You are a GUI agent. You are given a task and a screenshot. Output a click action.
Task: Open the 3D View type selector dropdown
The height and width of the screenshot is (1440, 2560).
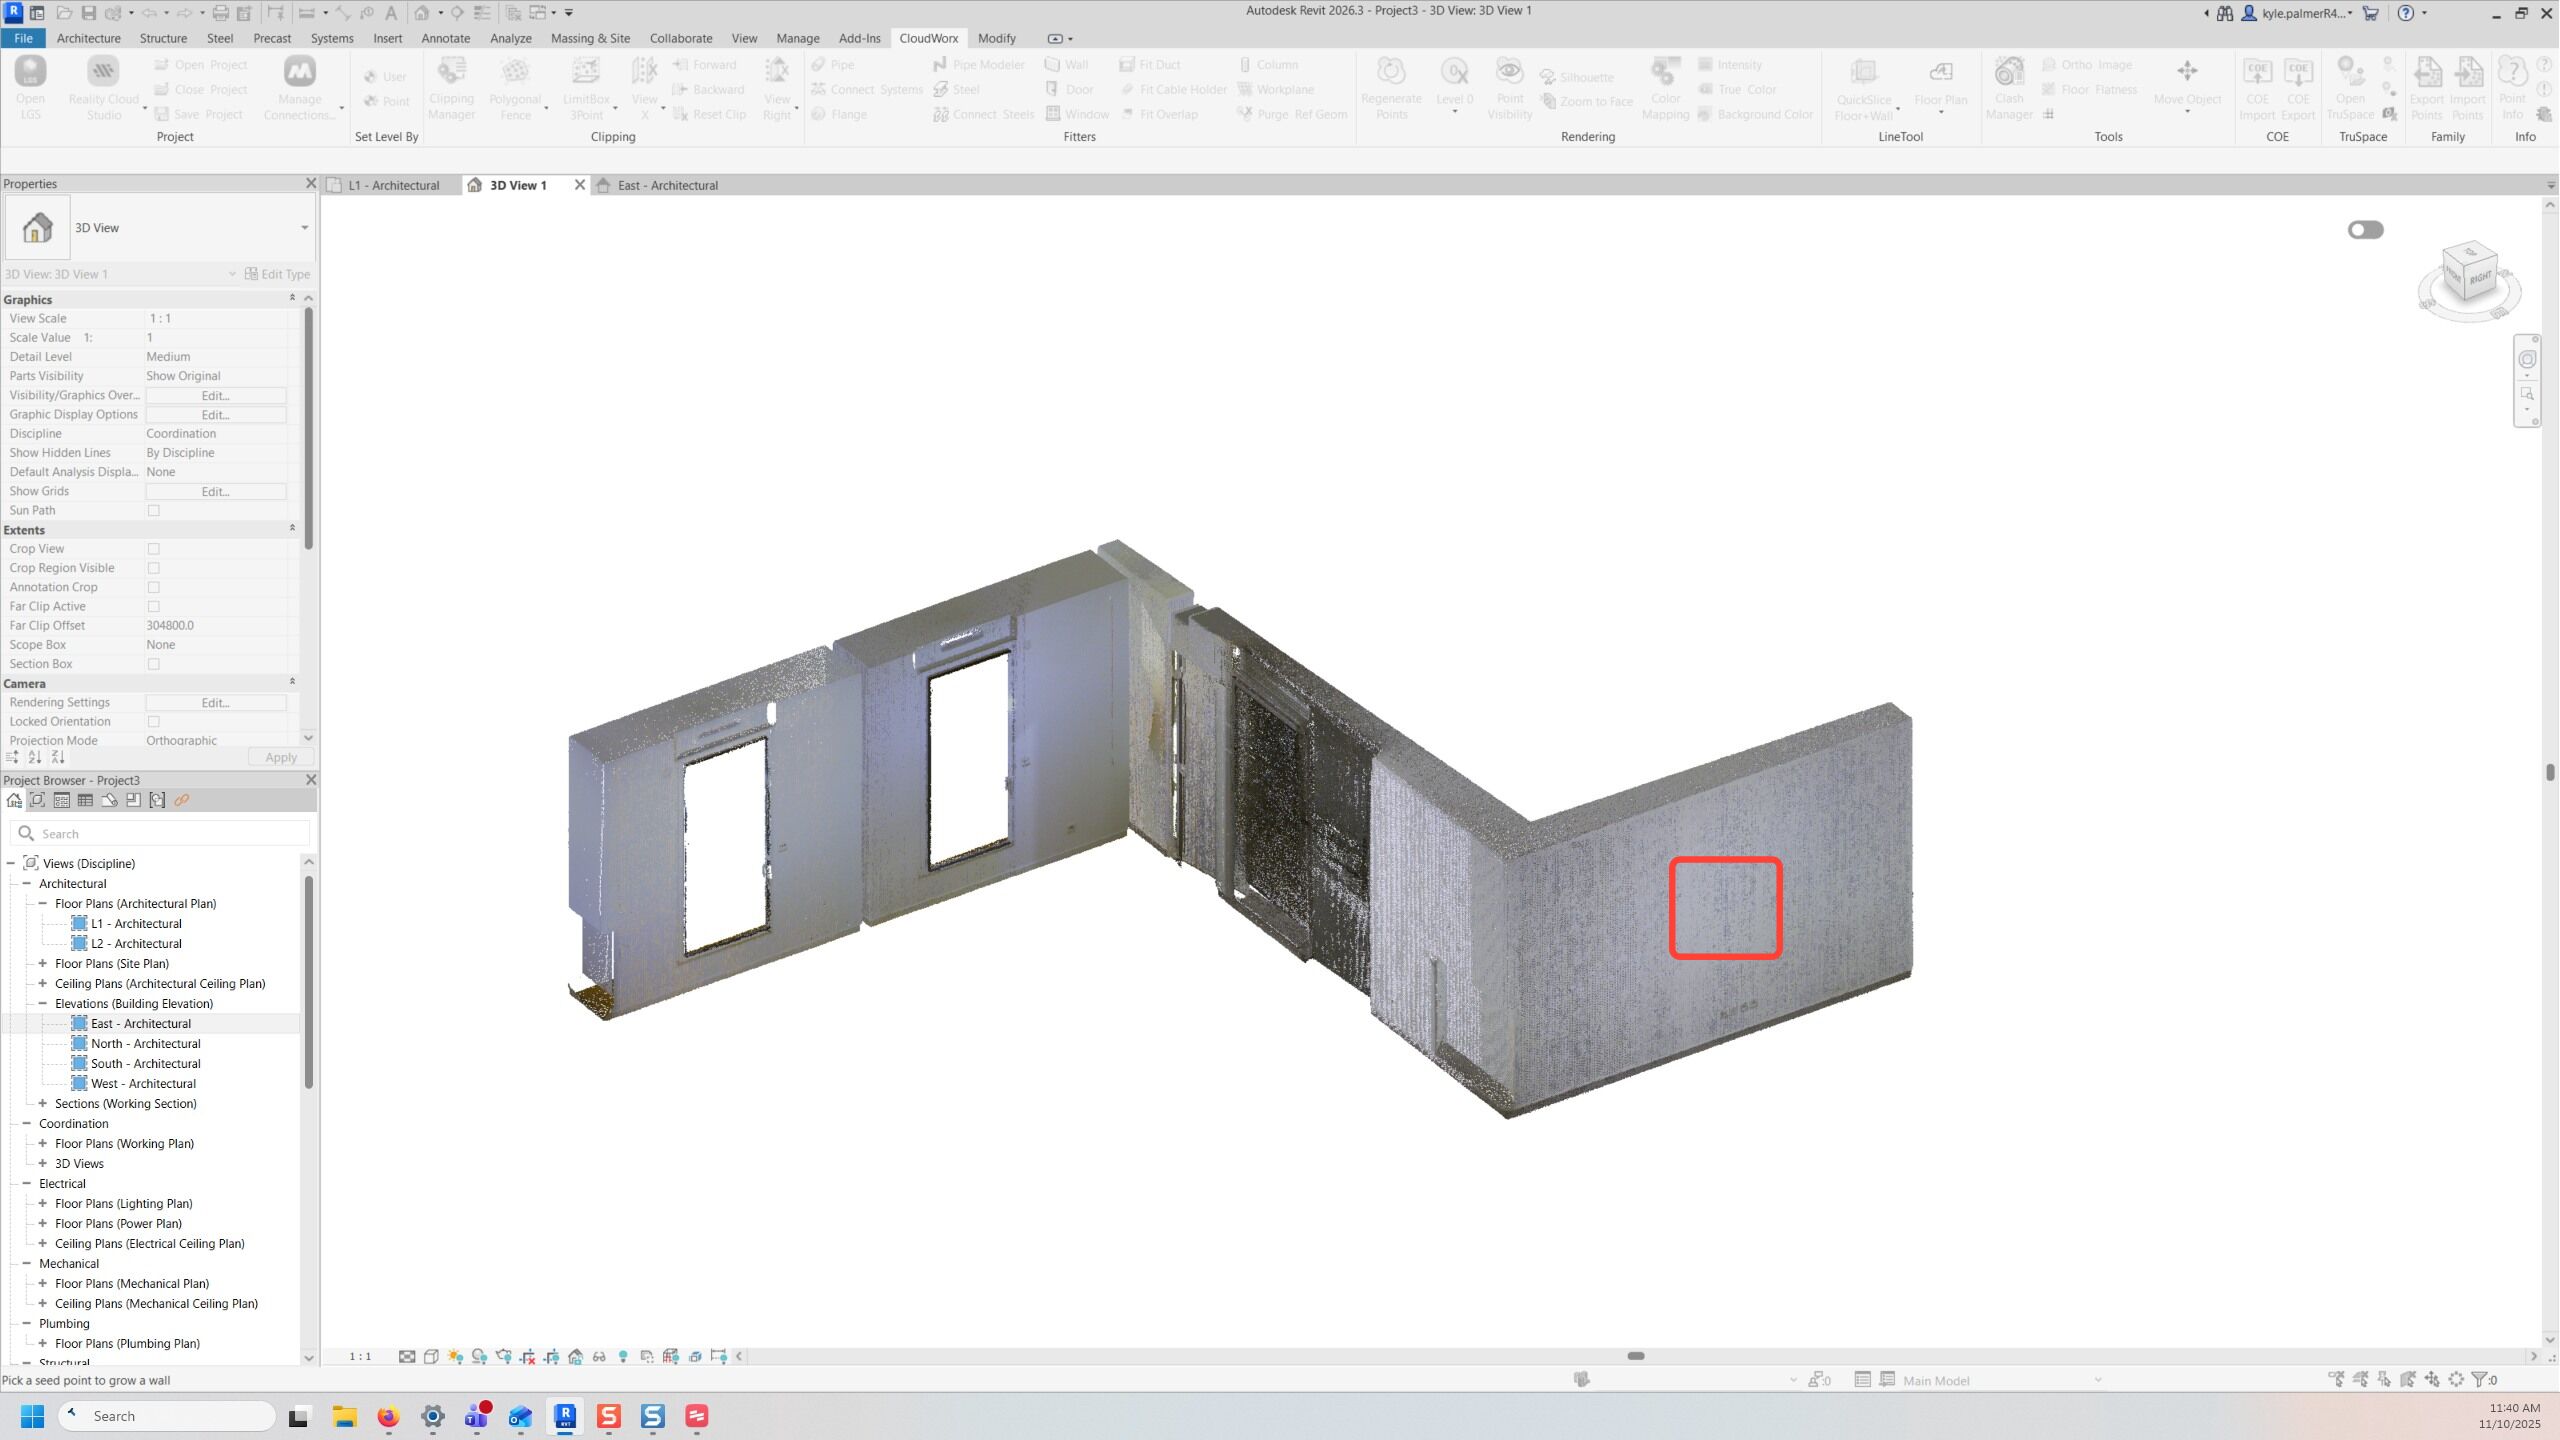(x=304, y=228)
